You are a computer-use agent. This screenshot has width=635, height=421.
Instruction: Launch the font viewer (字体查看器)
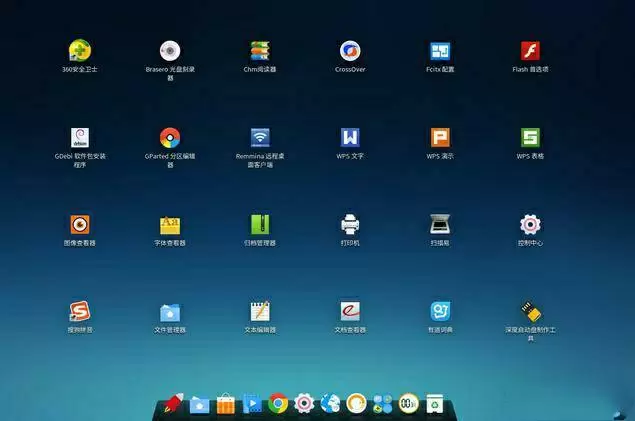tap(170, 225)
